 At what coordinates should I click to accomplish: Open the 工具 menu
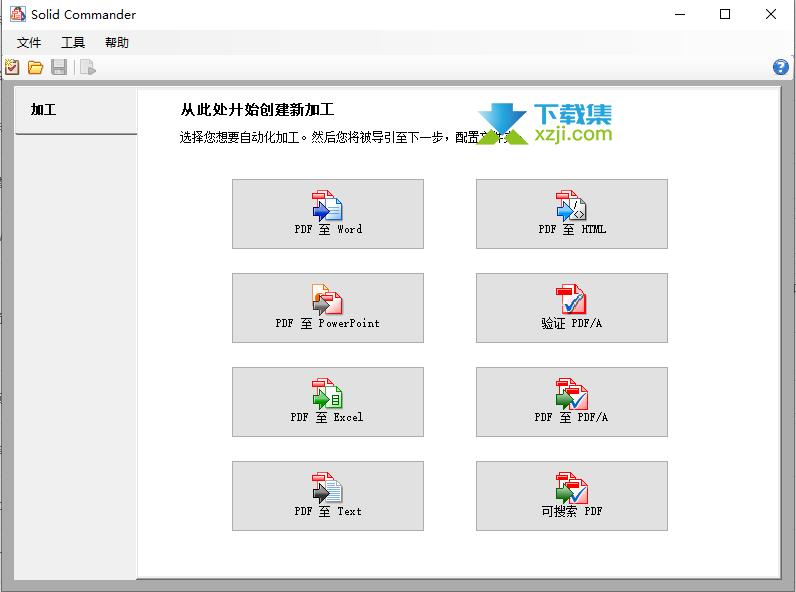[73, 43]
